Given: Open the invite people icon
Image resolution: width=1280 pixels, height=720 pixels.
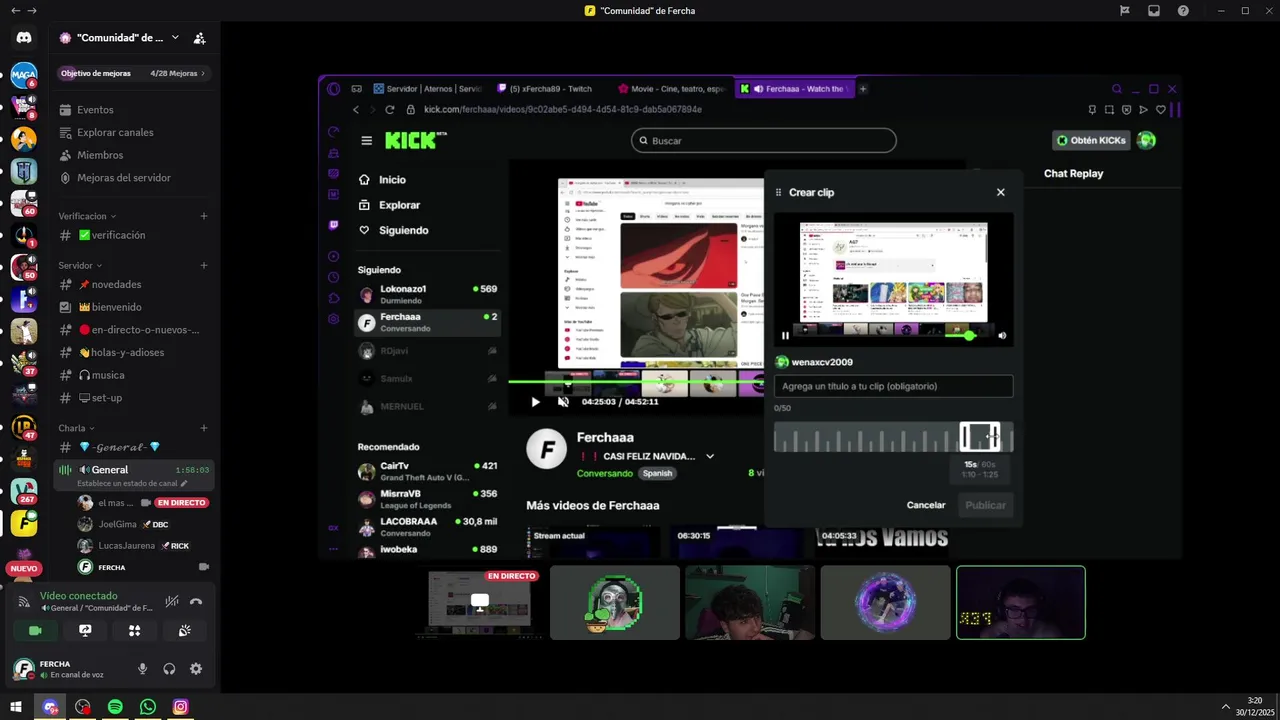Looking at the screenshot, I should 199,38.
